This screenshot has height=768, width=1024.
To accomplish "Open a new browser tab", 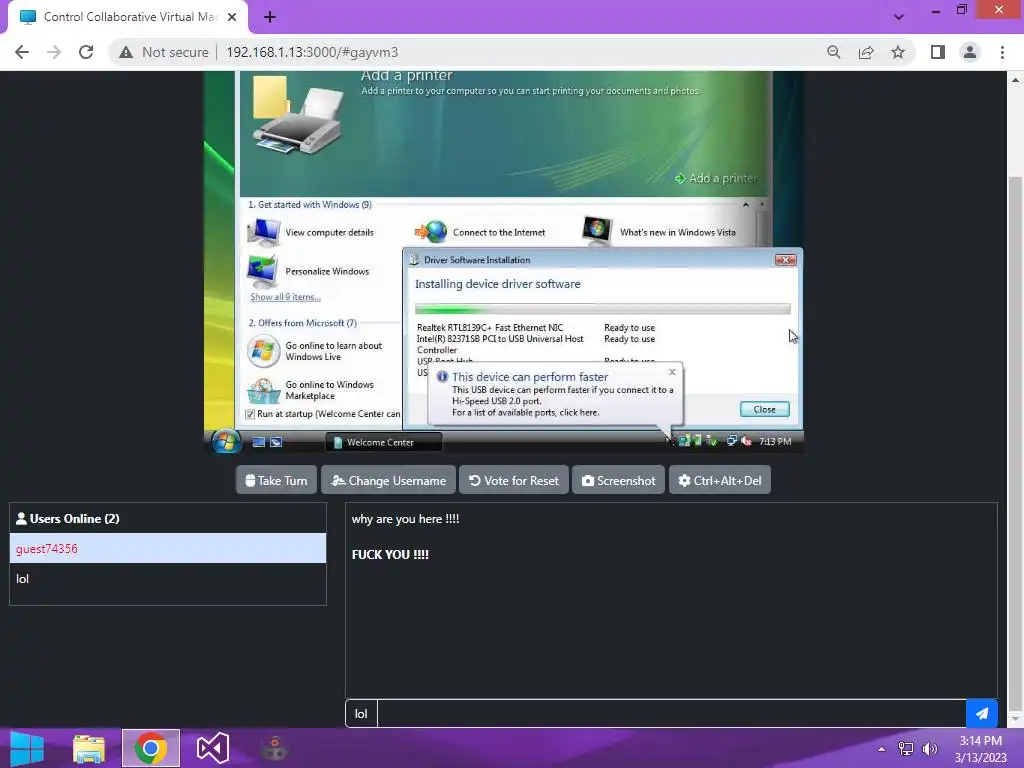I will [270, 18].
